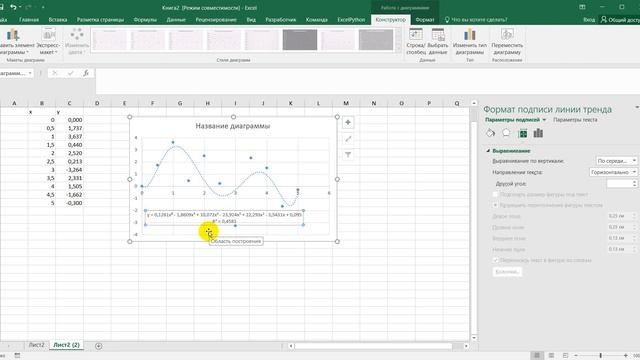Click the chart styles brush button
Screen dimensions: 640x360
point(348,139)
